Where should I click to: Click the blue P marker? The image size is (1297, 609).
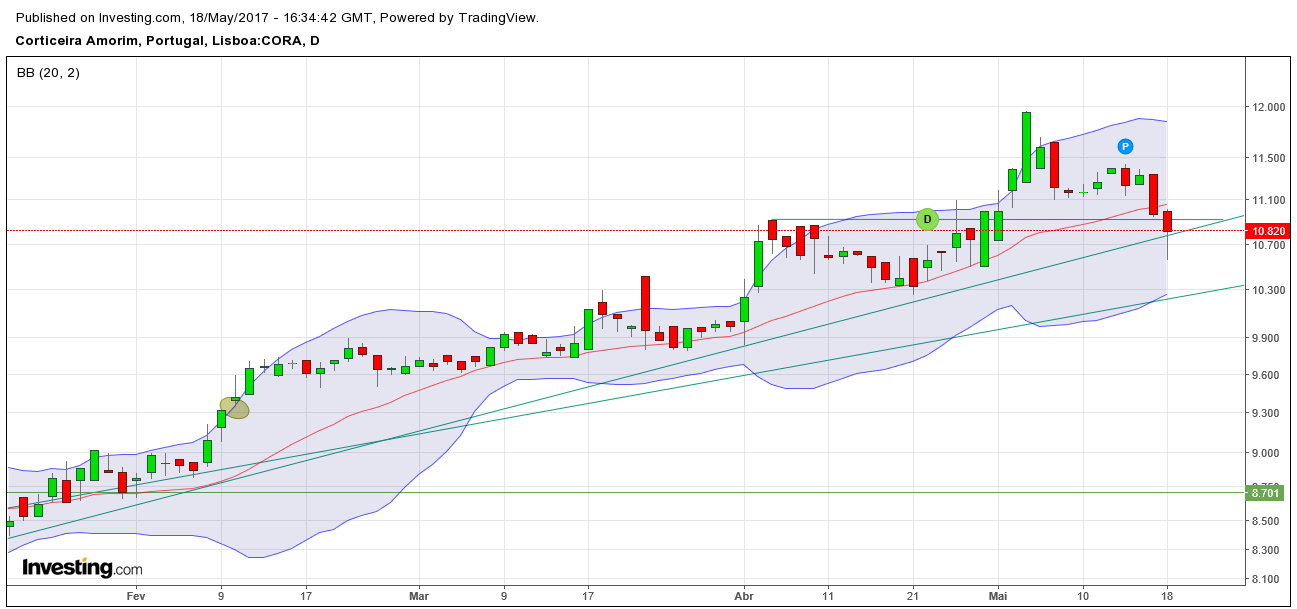[x=1125, y=146]
